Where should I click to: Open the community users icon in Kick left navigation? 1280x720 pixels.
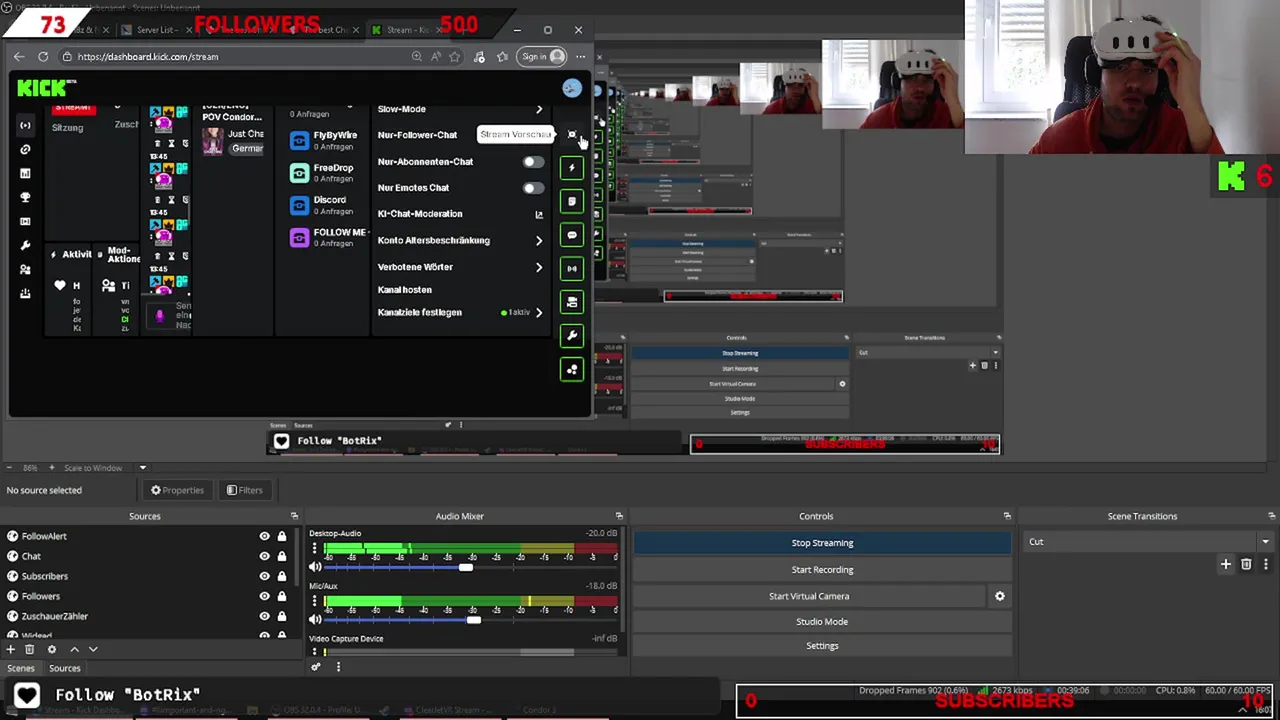click(25, 269)
